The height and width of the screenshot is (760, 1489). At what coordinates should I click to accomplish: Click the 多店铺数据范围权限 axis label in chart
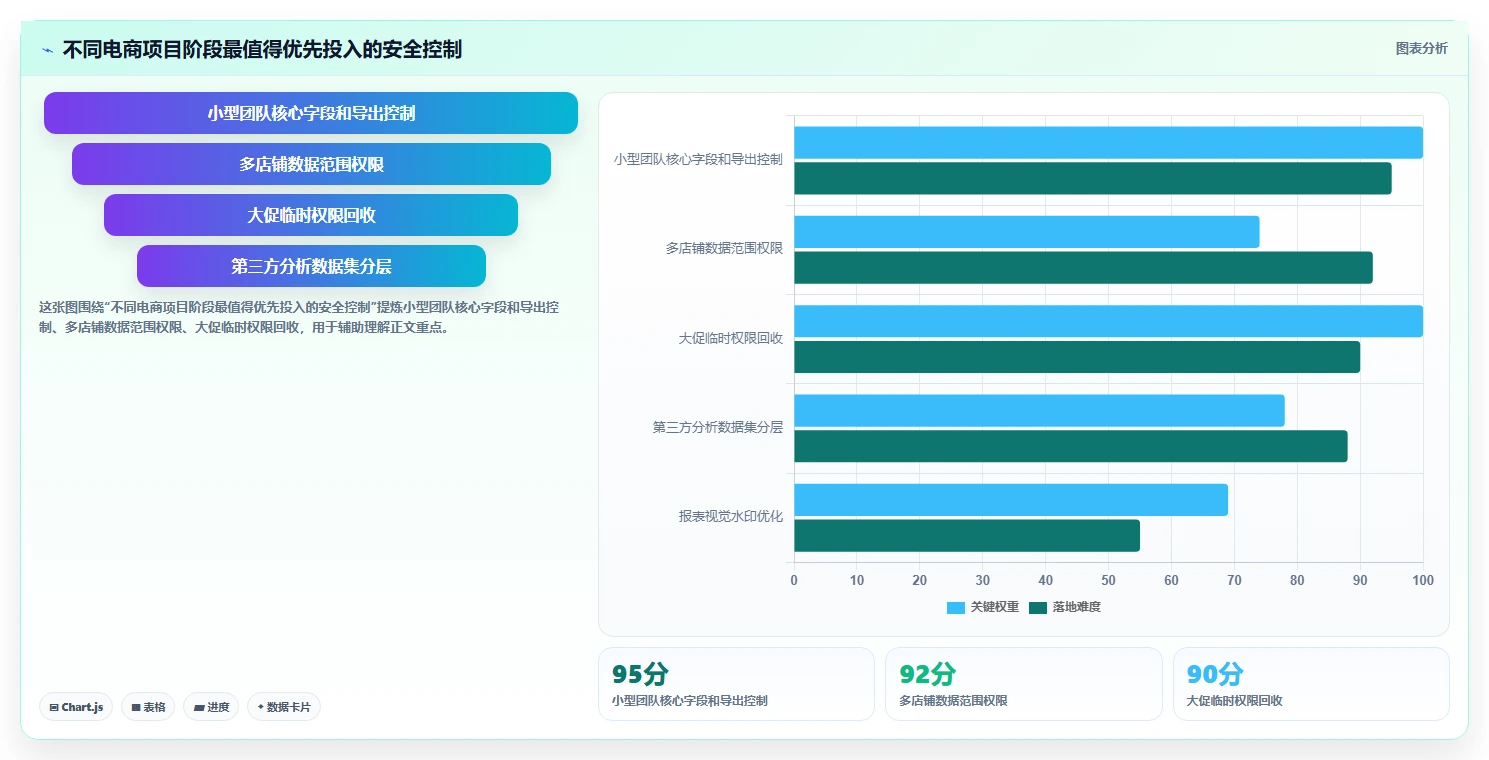(724, 249)
